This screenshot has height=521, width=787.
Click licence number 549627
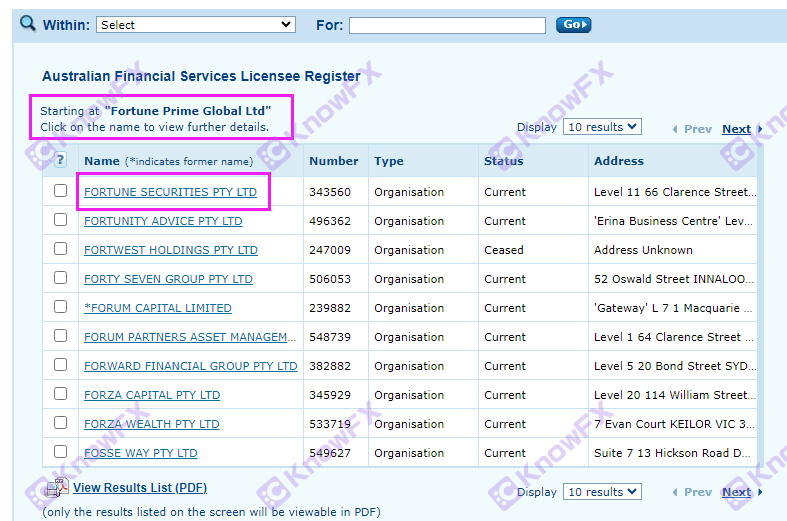click(330, 453)
